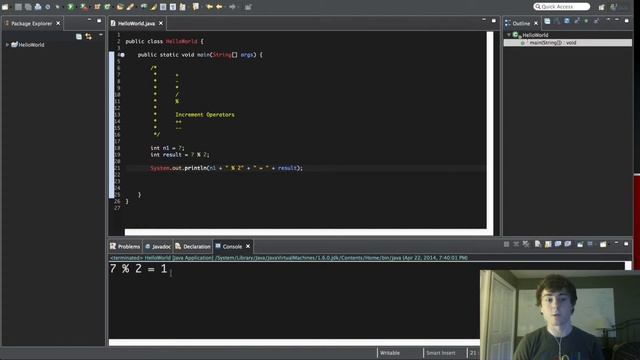Toggle Hide Local Types in Outline toolbar

pos(597,21)
